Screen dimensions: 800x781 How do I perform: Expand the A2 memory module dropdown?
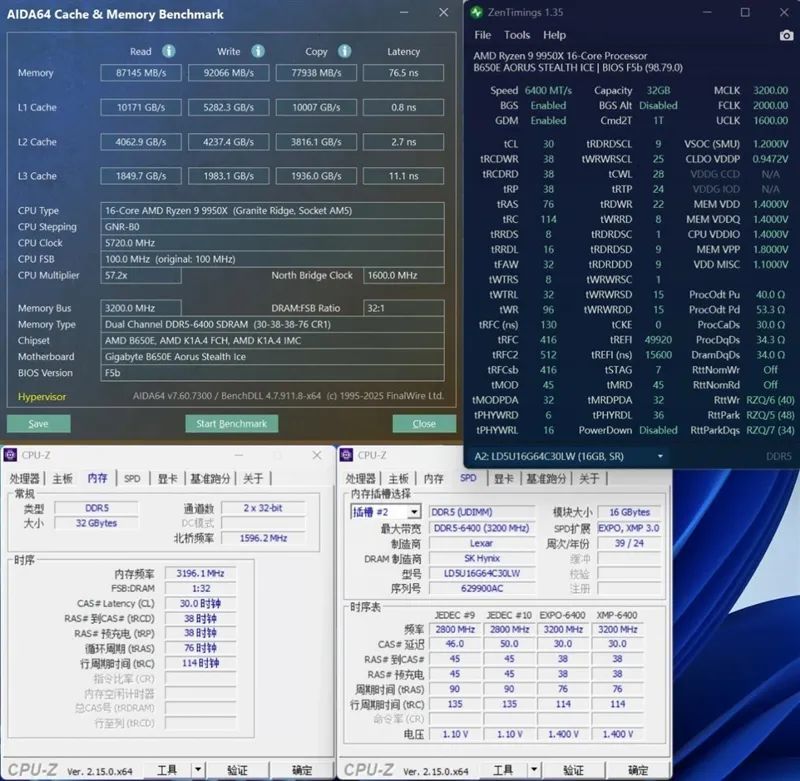pyautogui.click(x=660, y=456)
